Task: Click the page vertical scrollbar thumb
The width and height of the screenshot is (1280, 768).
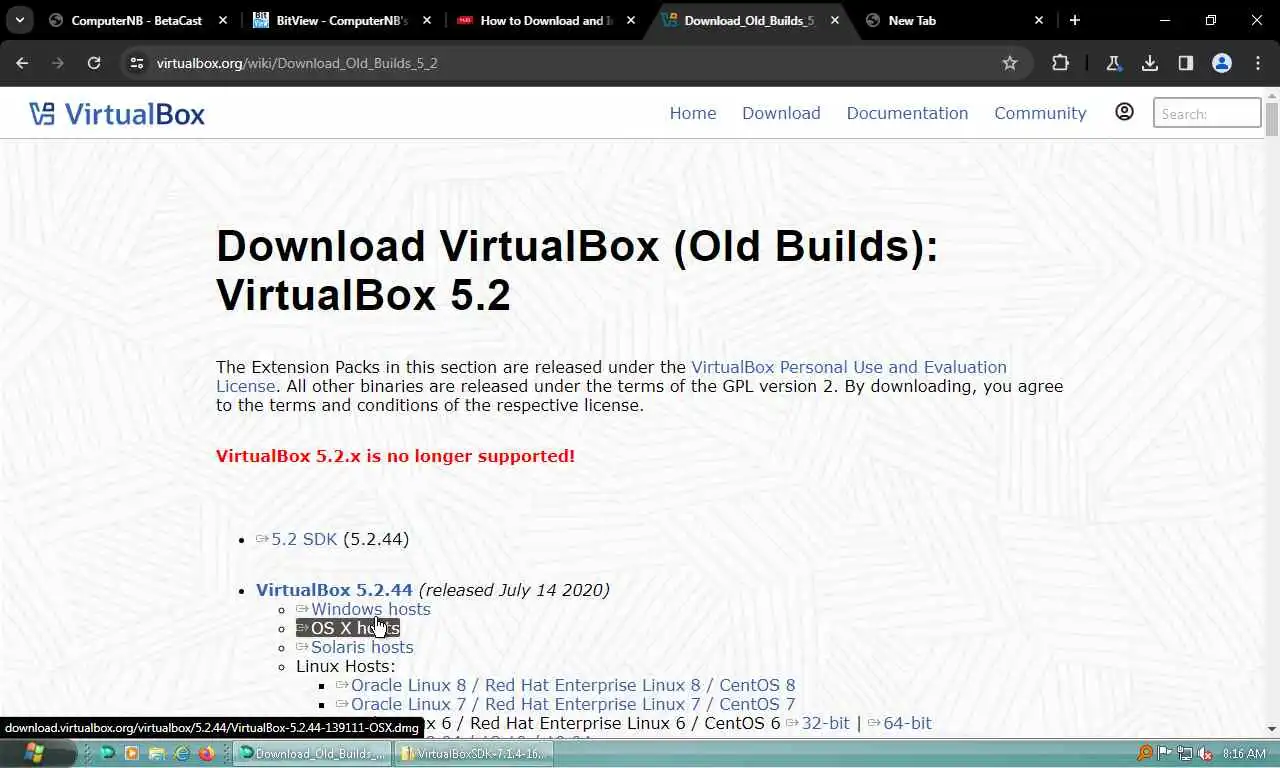Action: click(x=1272, y=119)
